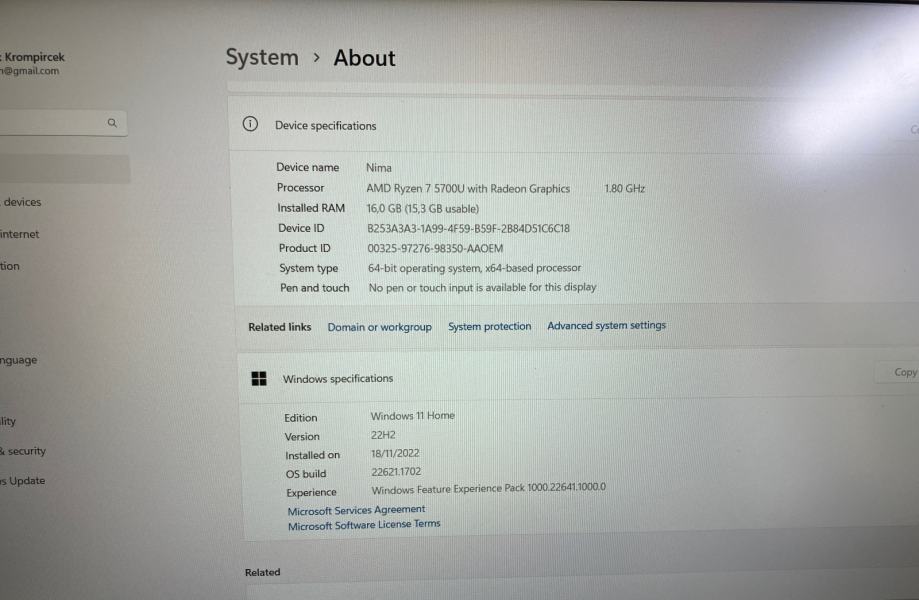The height and width of the screenshot is (600, 919).
Task: Click the Windows Feature Experience Pack value
Action: point(489,488)
